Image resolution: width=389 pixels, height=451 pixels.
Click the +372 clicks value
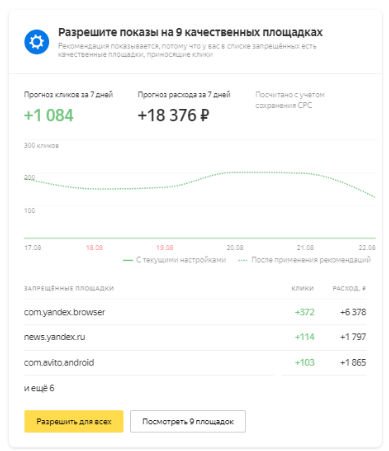click(305, 312)
